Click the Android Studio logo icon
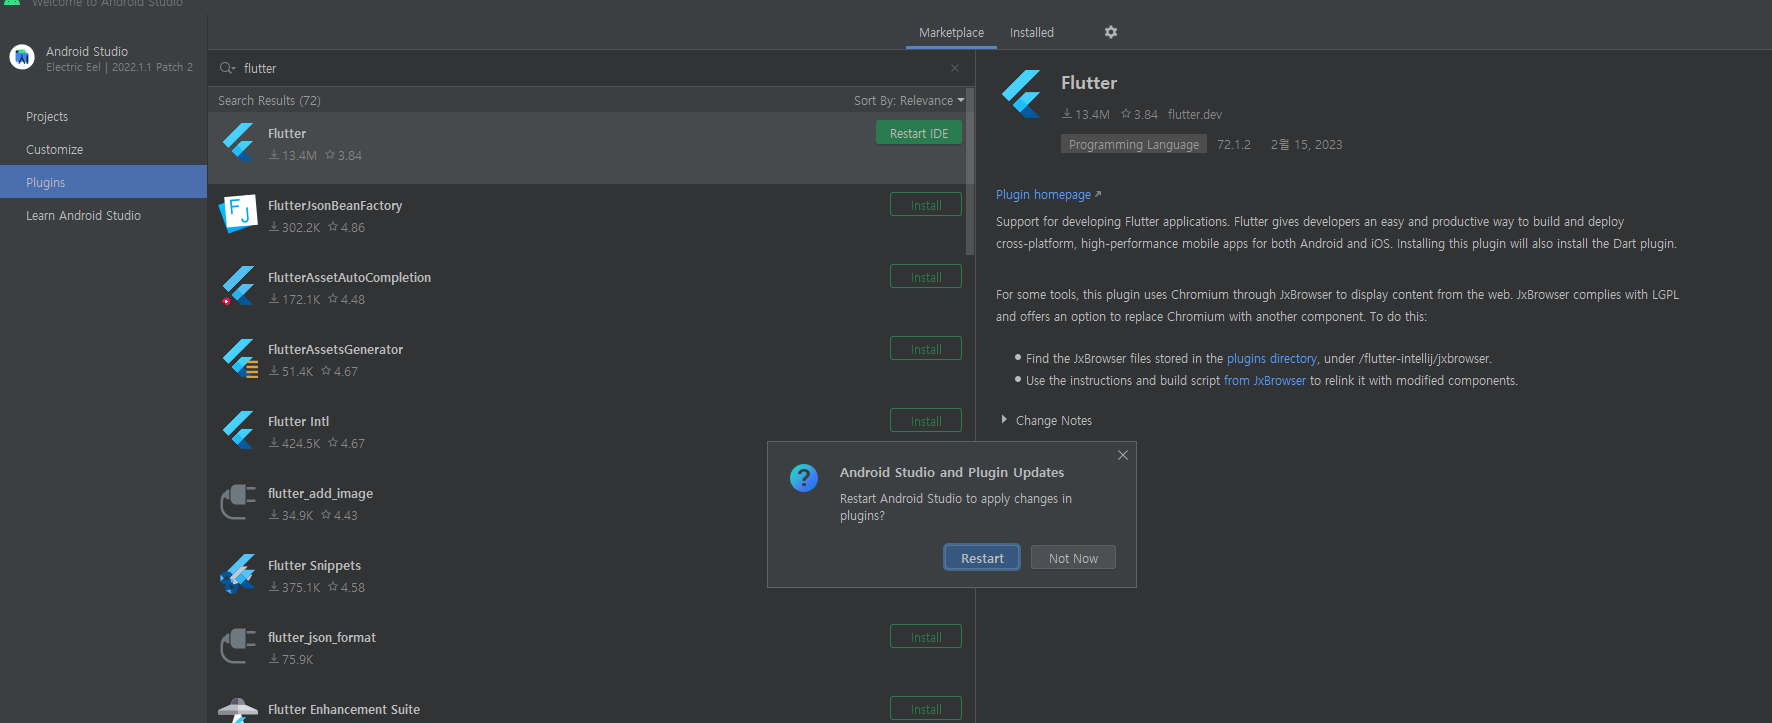This screenshot has width=1772, height=723. pos(22,58)
